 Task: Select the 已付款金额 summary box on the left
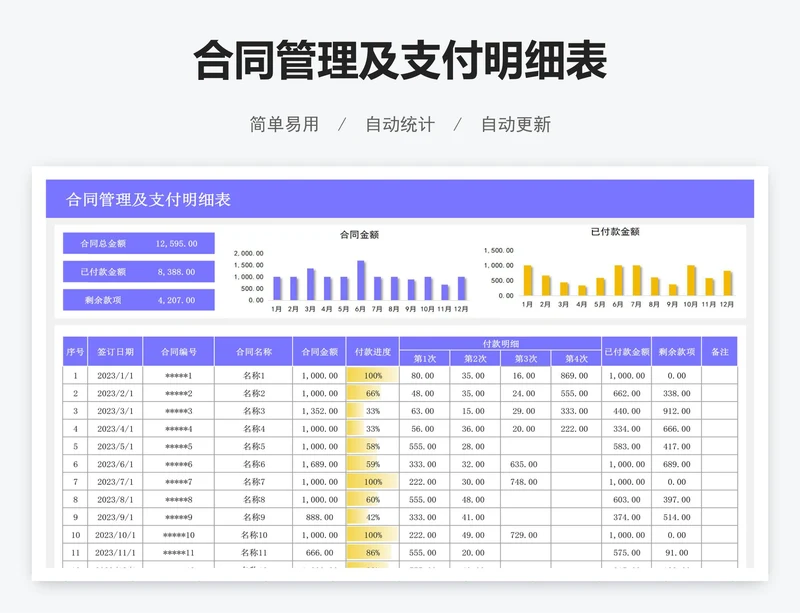click(138, 271)
